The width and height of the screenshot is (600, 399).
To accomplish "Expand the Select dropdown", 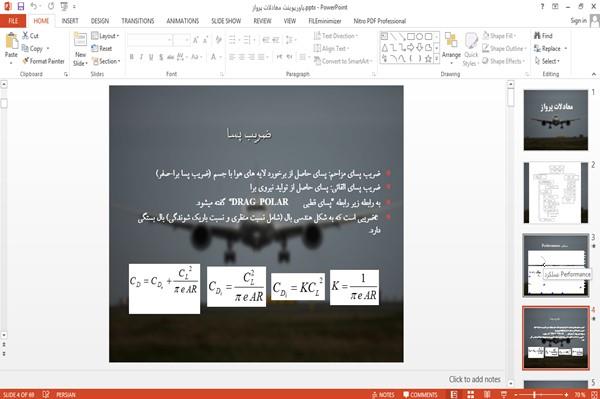I will [547, 61].
